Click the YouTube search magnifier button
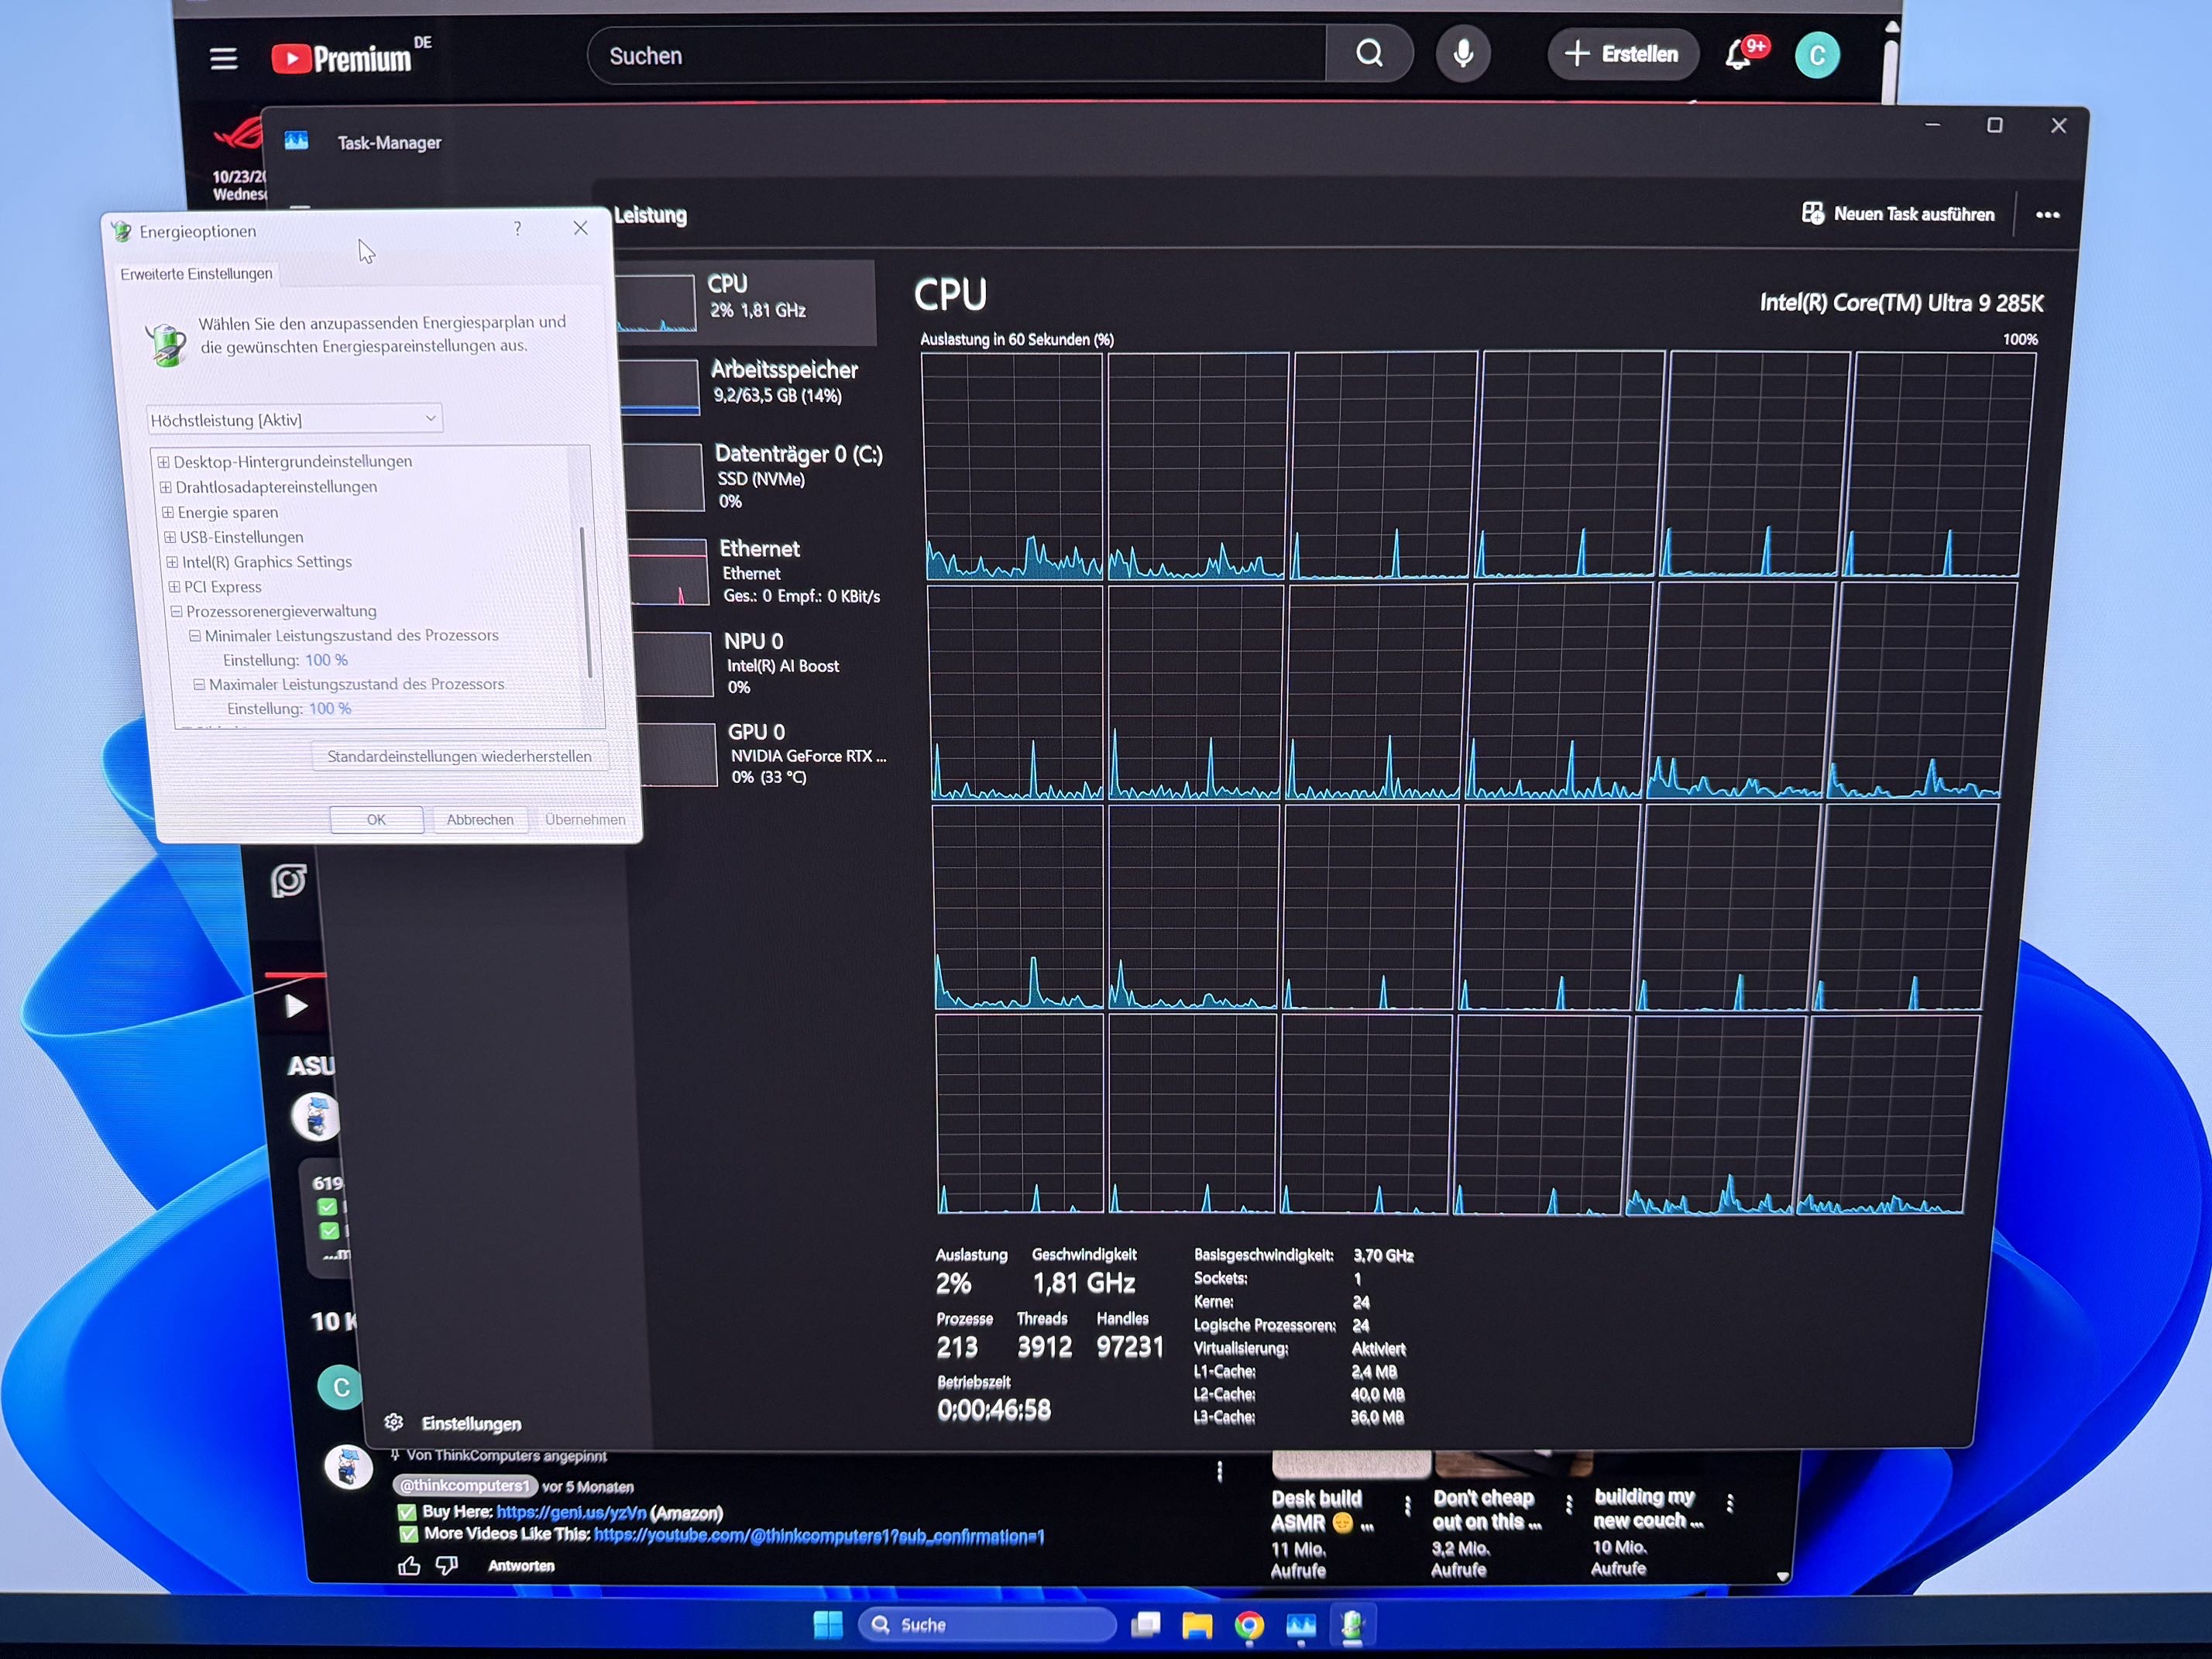Viewport: 2212px width, 1659px height. [x=1369, y=54]
